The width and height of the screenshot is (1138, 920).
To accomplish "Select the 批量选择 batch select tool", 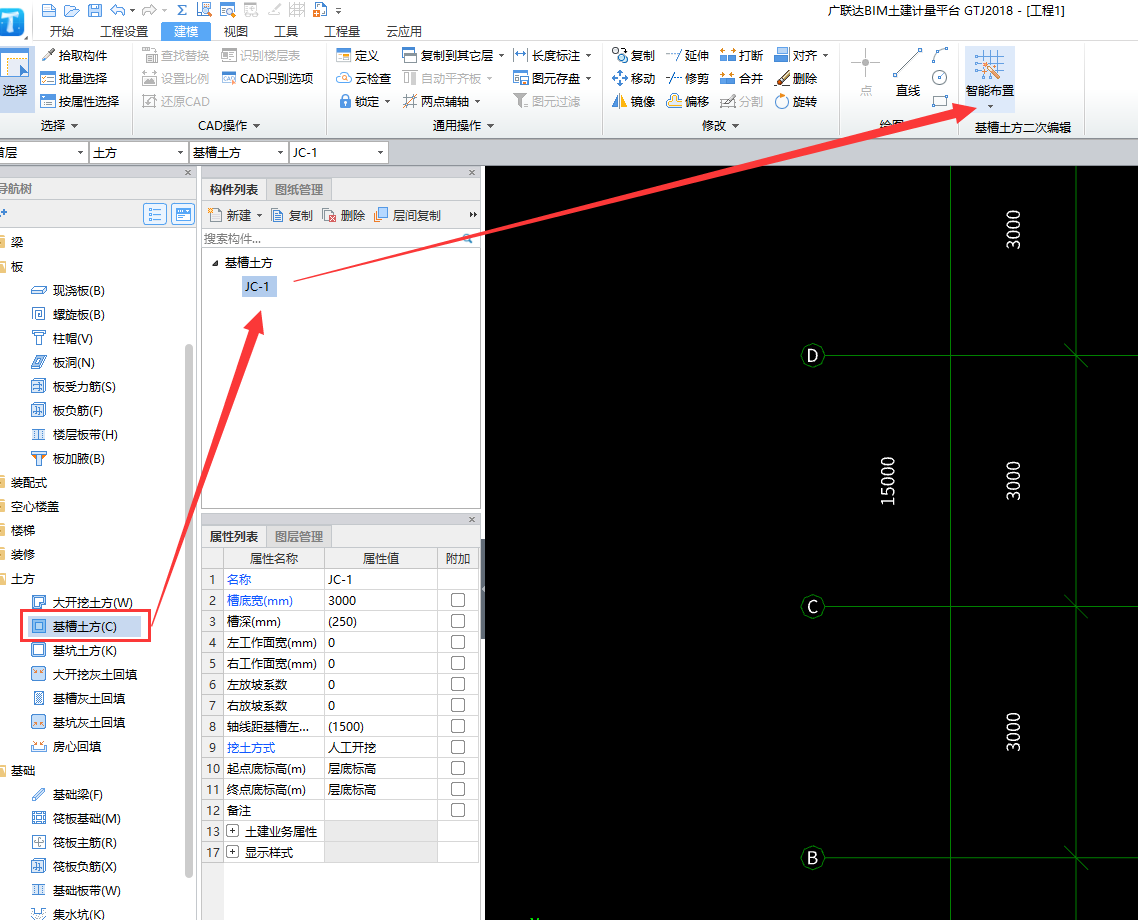I will pos(74,78).
